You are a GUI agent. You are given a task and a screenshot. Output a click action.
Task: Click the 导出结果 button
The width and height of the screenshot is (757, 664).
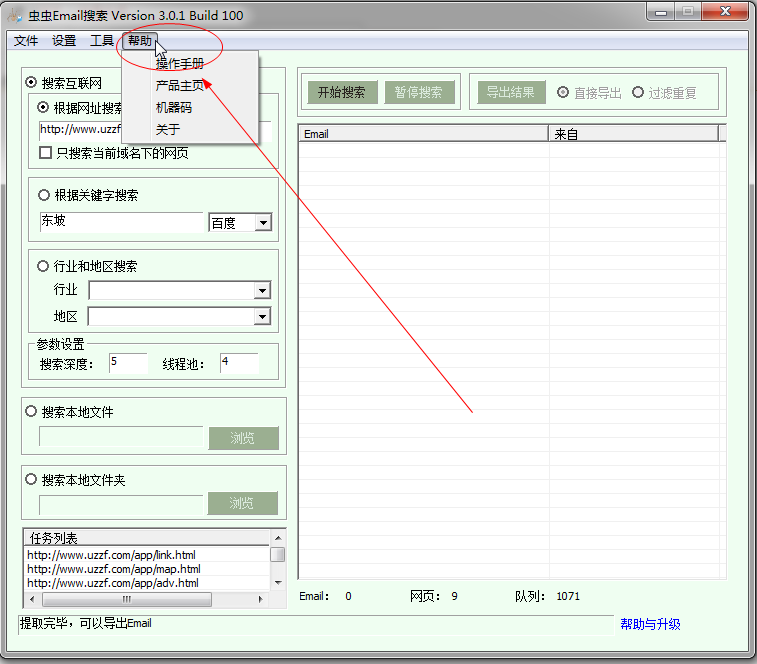coord(511,92)
